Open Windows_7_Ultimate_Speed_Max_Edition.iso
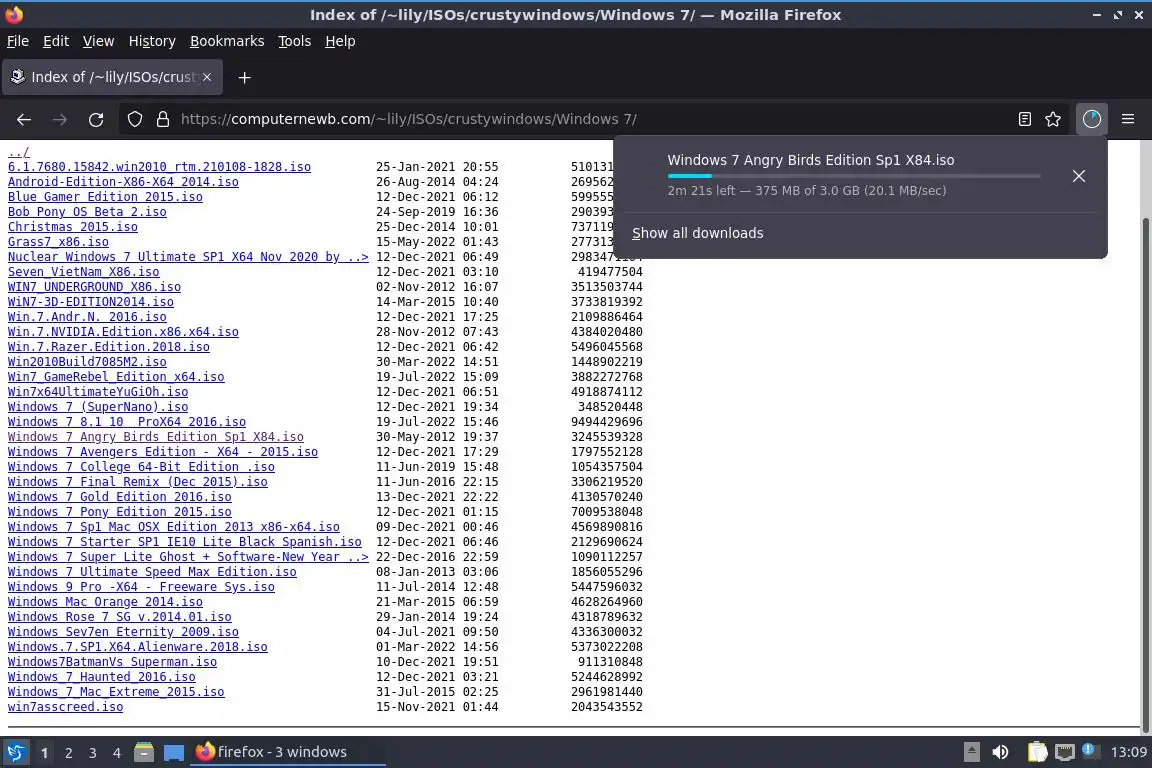 click(152, 572)
